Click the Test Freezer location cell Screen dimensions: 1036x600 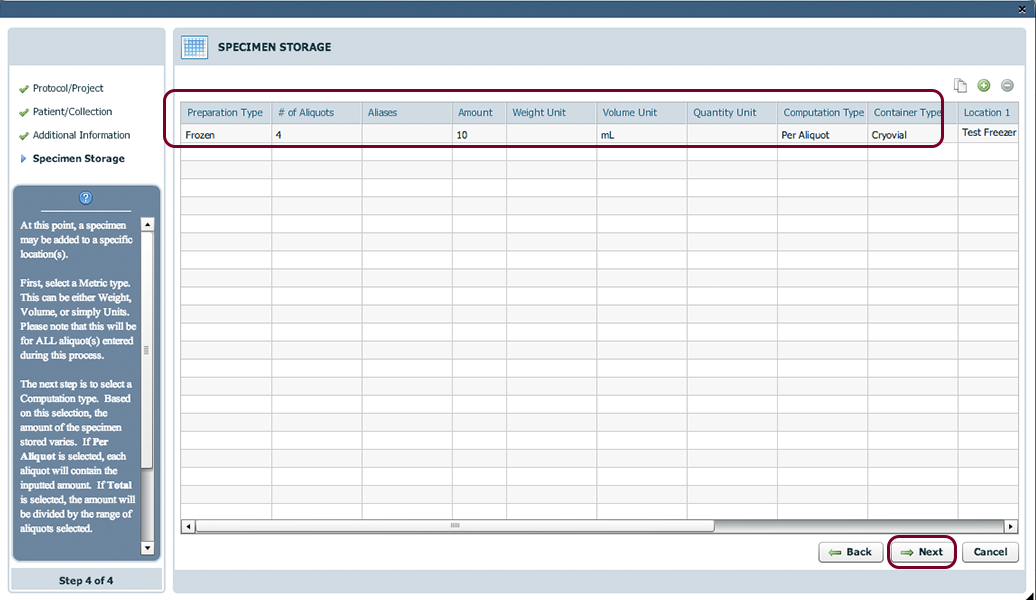[x=988, y=133]
